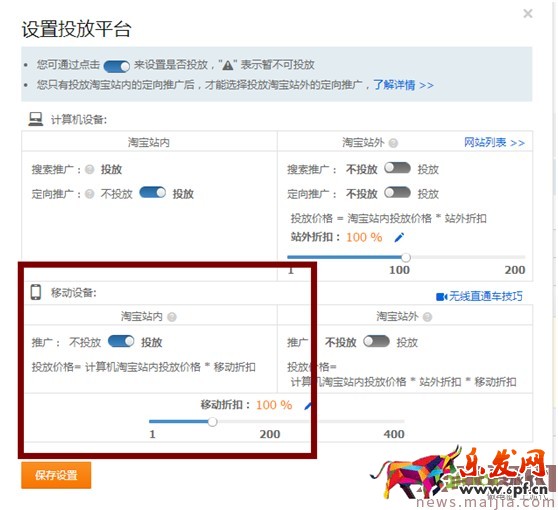This screenshot has height=510, width=558.
Task: Close the 设置投放平台 dialog
Action: pyautogui.click(x=528, y=14)
